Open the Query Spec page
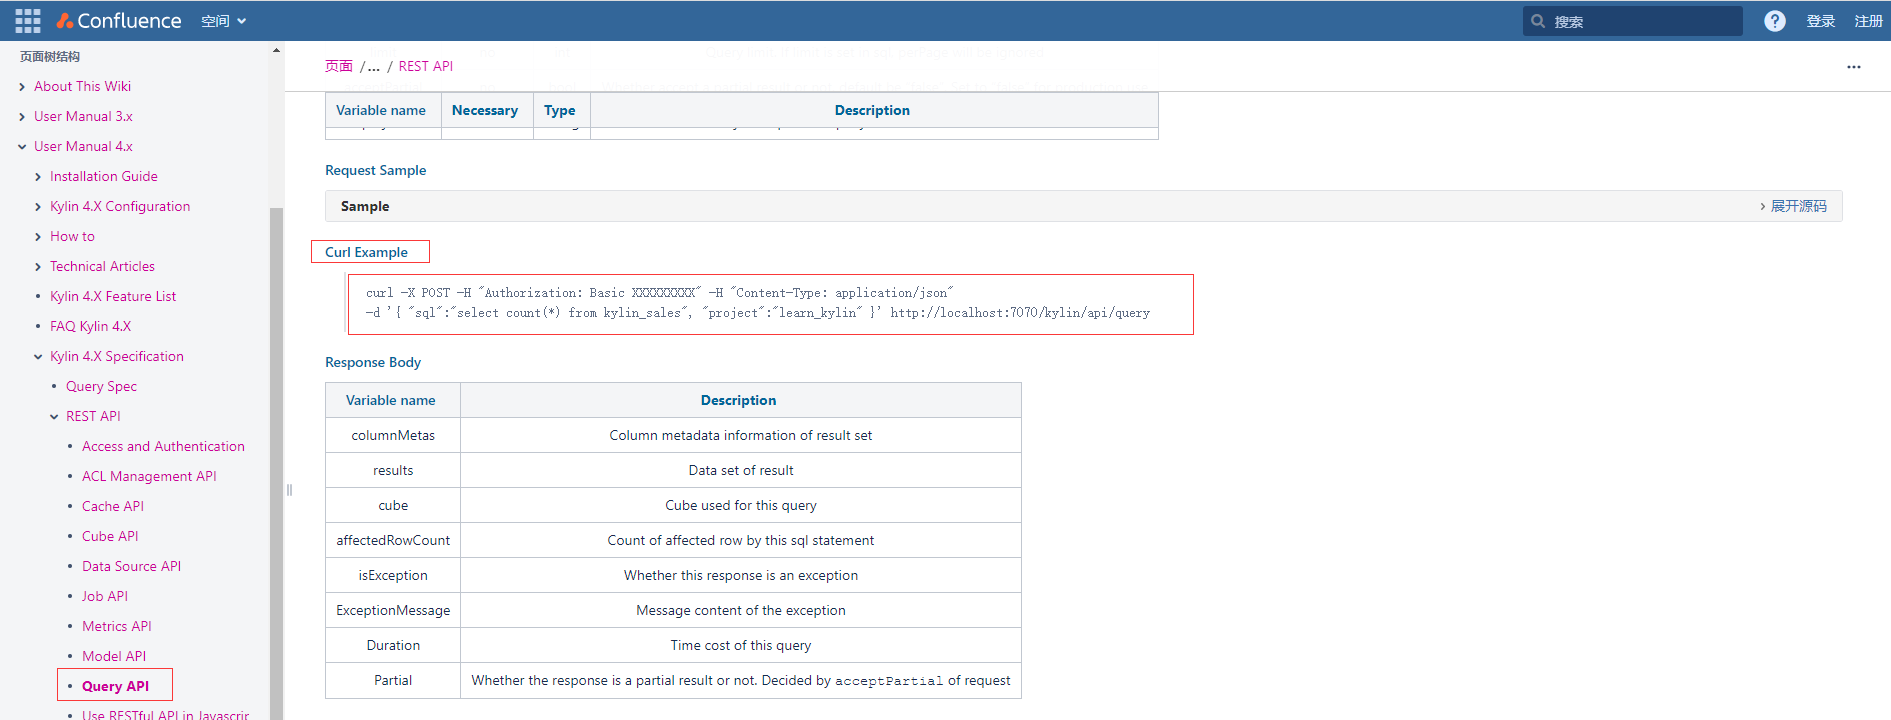1891x720 pixels. [x=101, y=387]
